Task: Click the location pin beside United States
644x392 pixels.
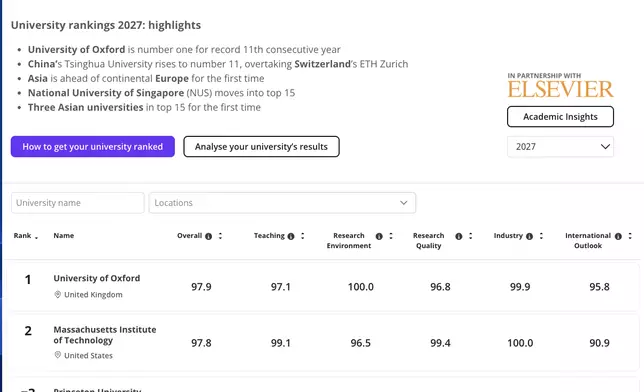Action: click(x=58, y=355)
